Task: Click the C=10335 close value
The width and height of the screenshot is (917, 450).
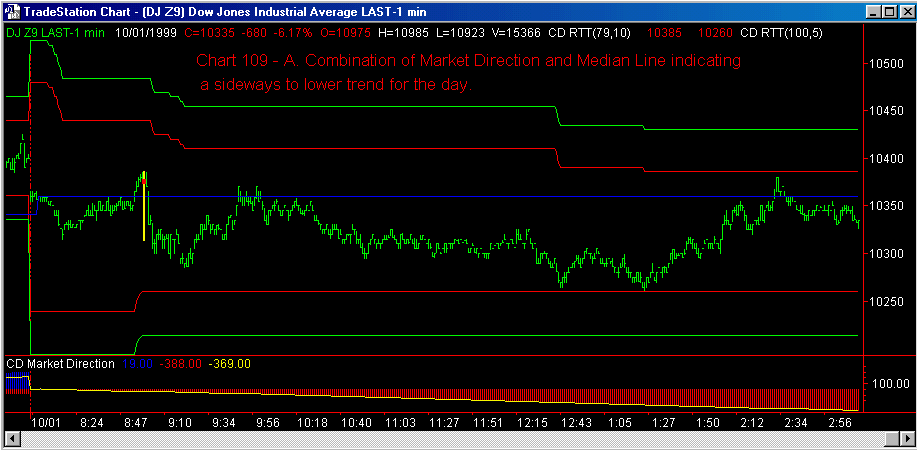Action: pos(209,33)
